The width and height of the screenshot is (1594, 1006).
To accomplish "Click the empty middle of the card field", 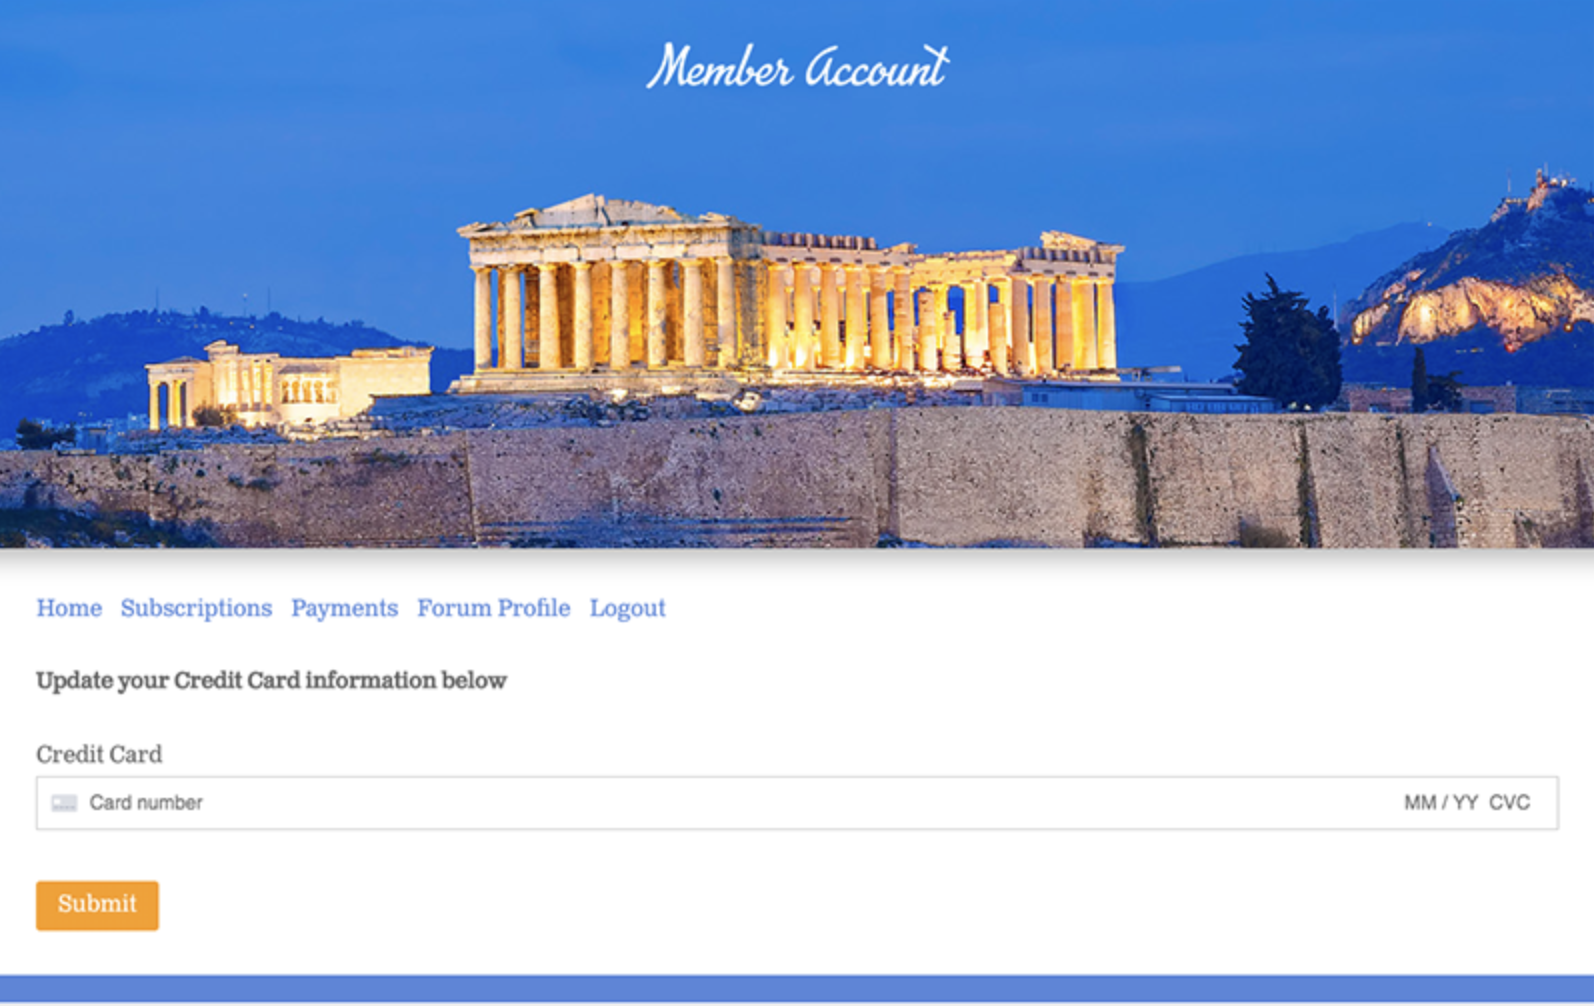I will [800, 803].
